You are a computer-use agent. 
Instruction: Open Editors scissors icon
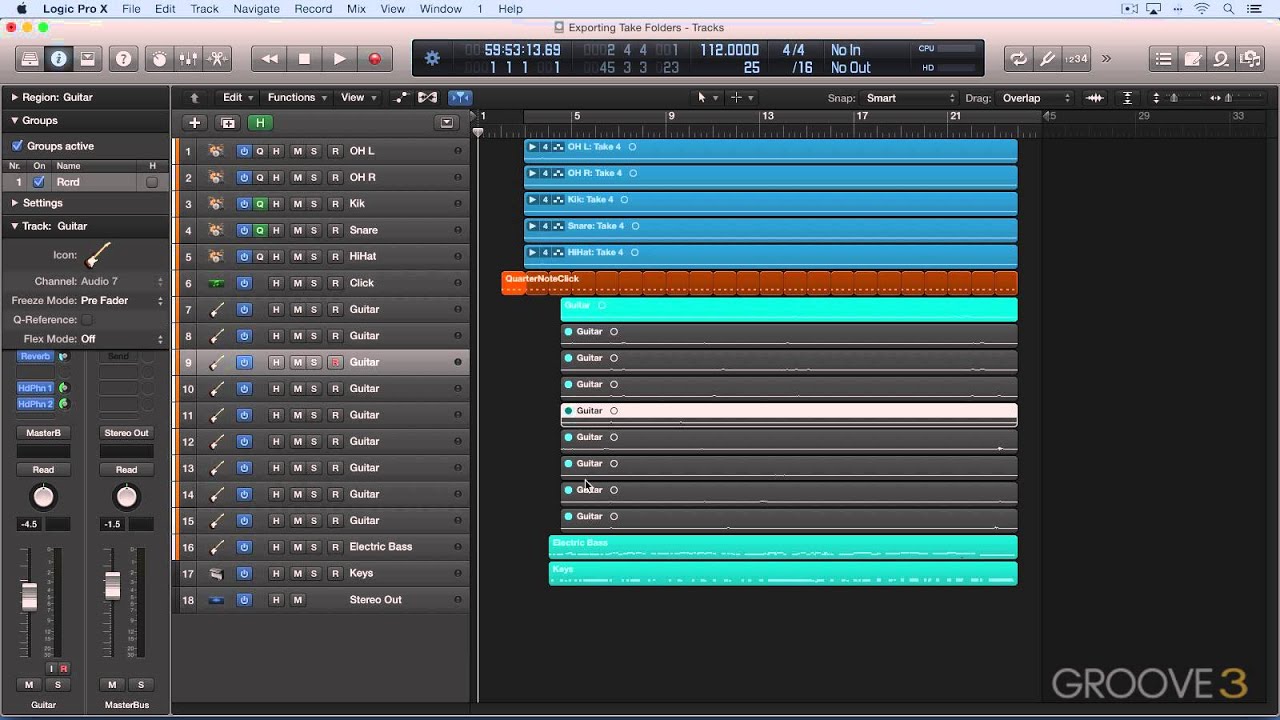(218, 59)
